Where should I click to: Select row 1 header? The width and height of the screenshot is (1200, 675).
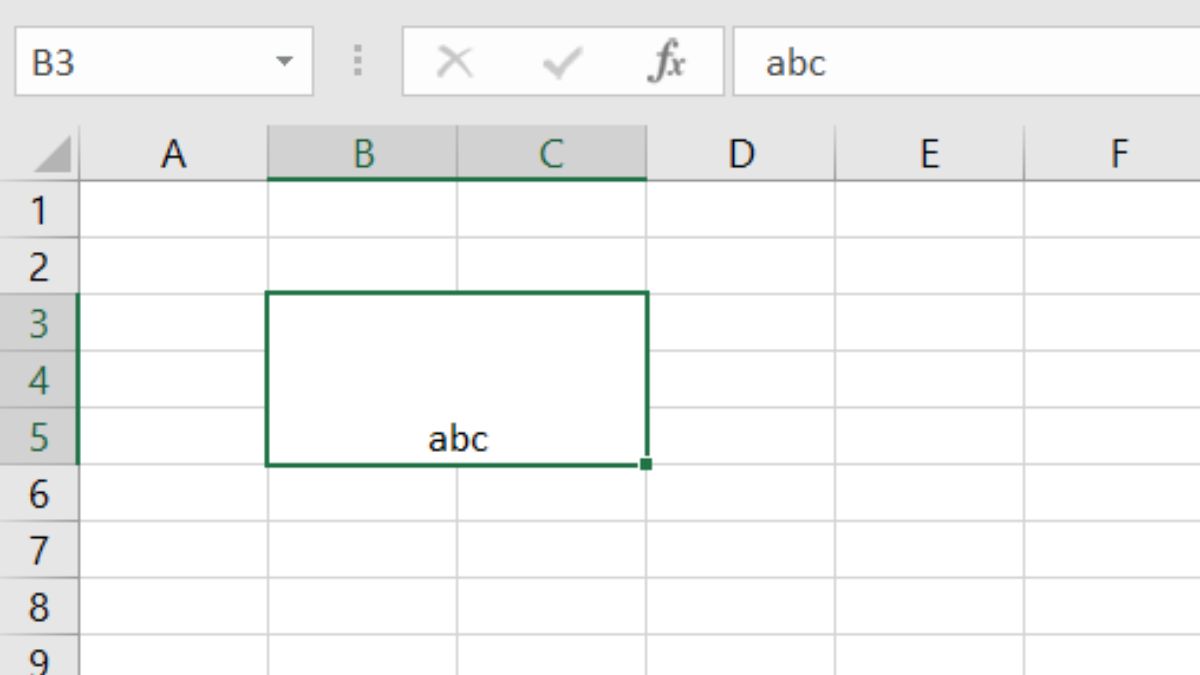[x=39, y=210]
